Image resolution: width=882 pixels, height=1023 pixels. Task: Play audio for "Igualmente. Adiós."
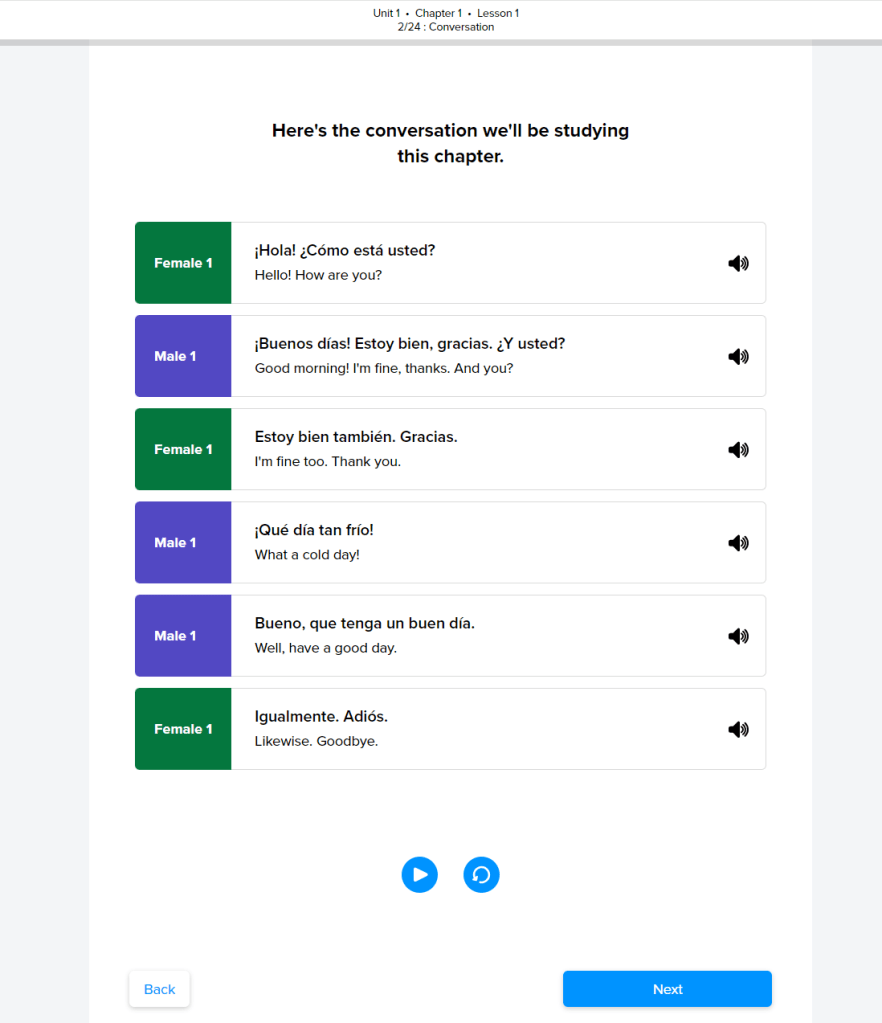point(738,729)
